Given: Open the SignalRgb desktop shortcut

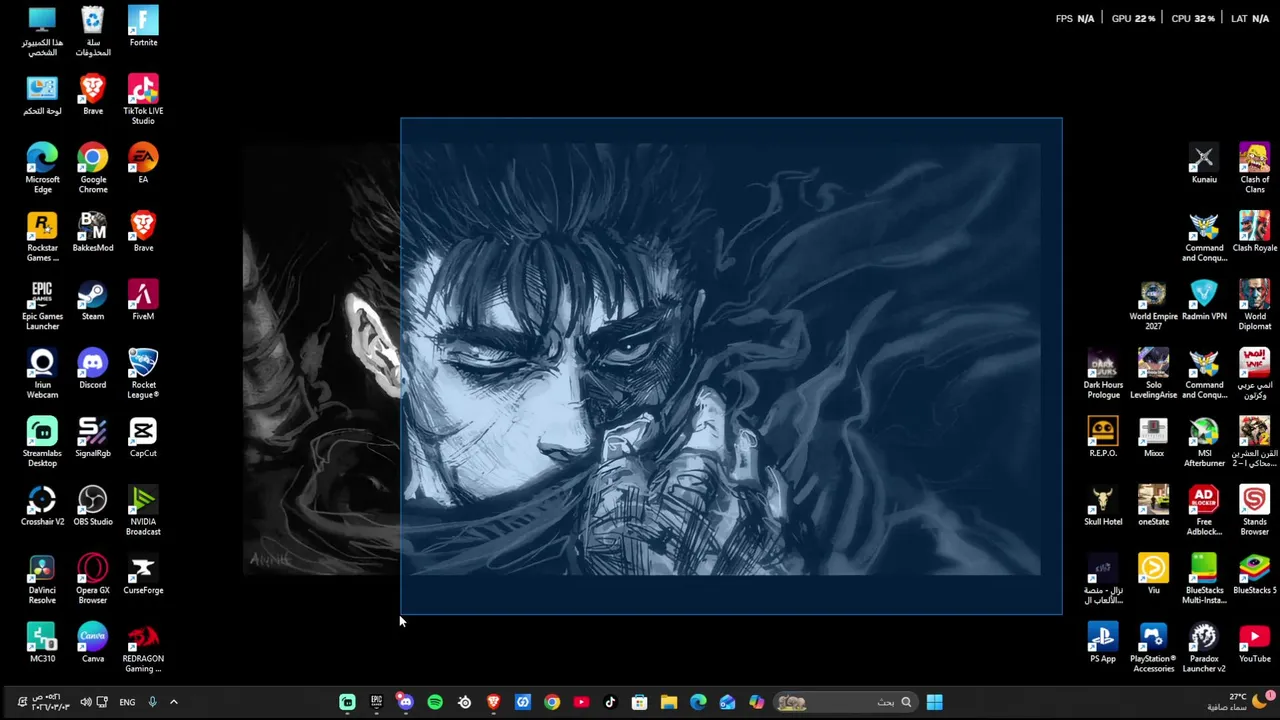Looking at the screenshot, I should click(93, 437).
